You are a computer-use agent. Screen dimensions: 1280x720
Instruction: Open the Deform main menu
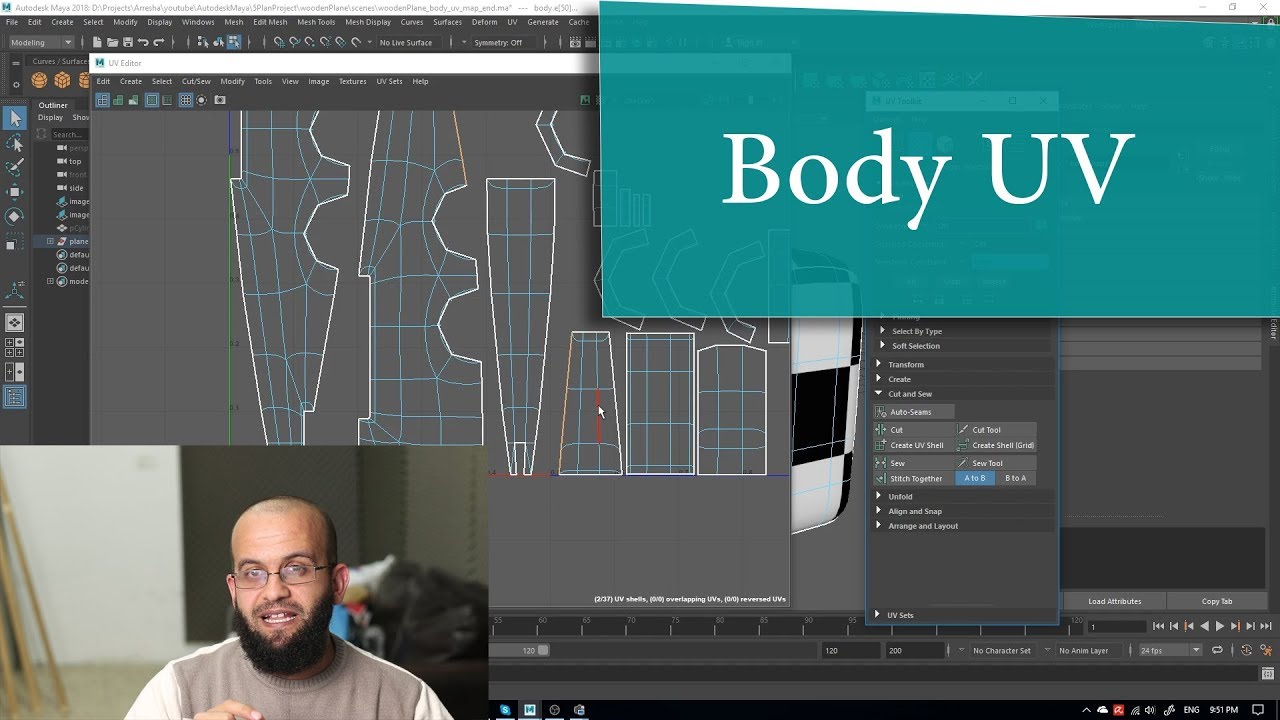click(x=484, y=22)
